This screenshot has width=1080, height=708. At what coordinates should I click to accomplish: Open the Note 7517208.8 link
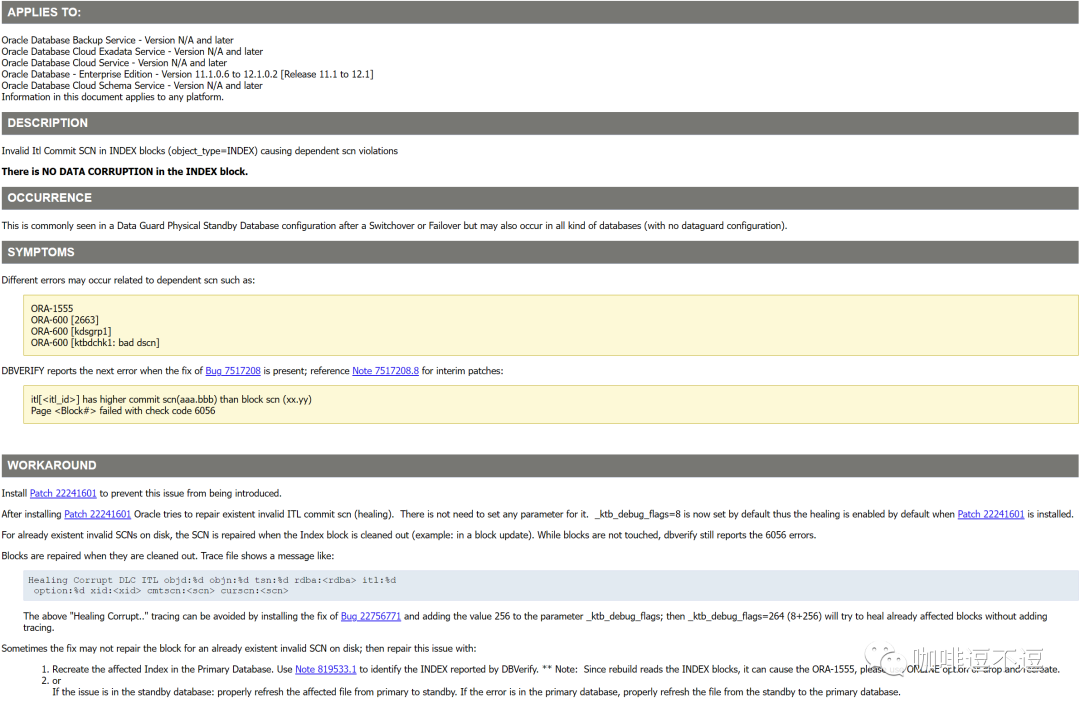[x=385, y=371]
